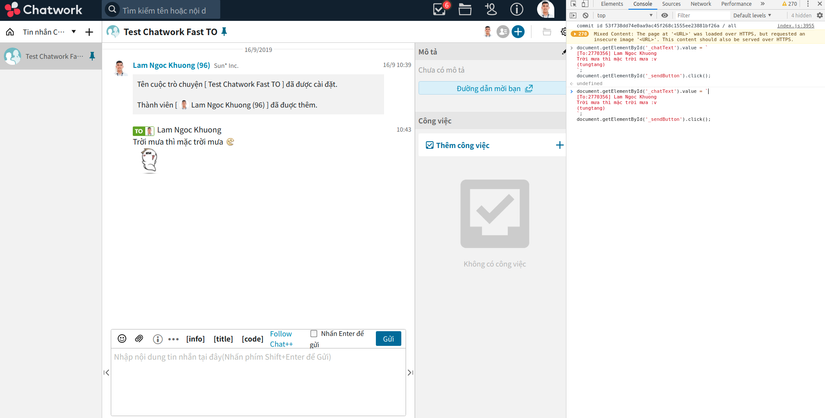Toggle DevTools device toolbar icon

(x=585, y=4)
